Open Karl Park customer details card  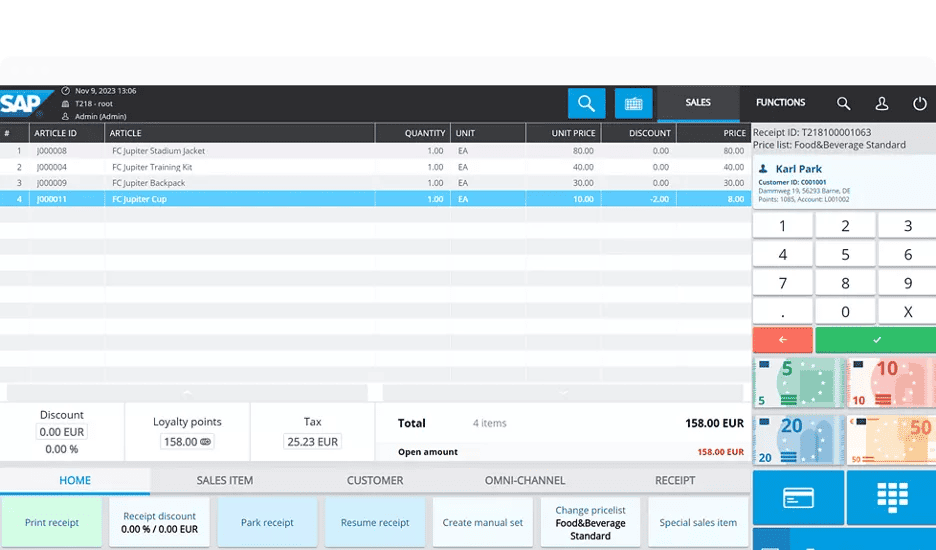pyautogui.click(x=843, y=182)
